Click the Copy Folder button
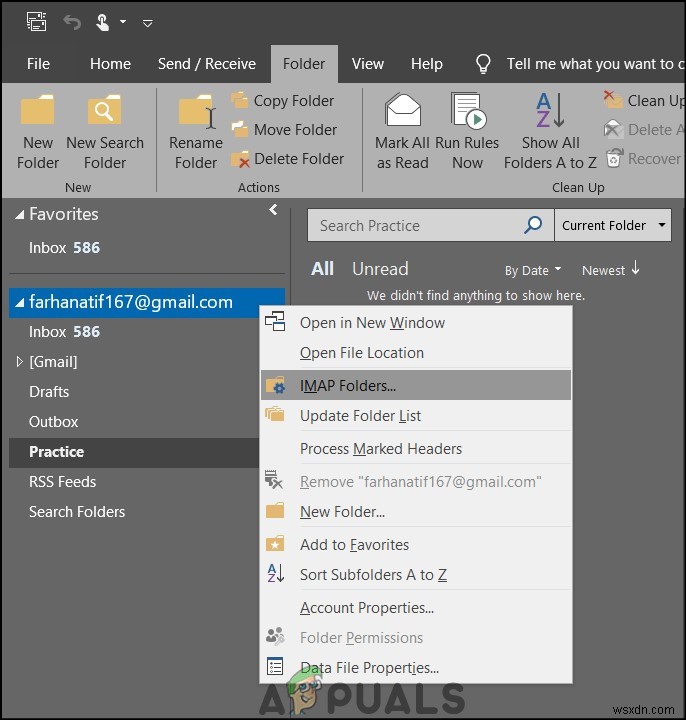Viewport: 686px width, 720px height. (283, 101)
